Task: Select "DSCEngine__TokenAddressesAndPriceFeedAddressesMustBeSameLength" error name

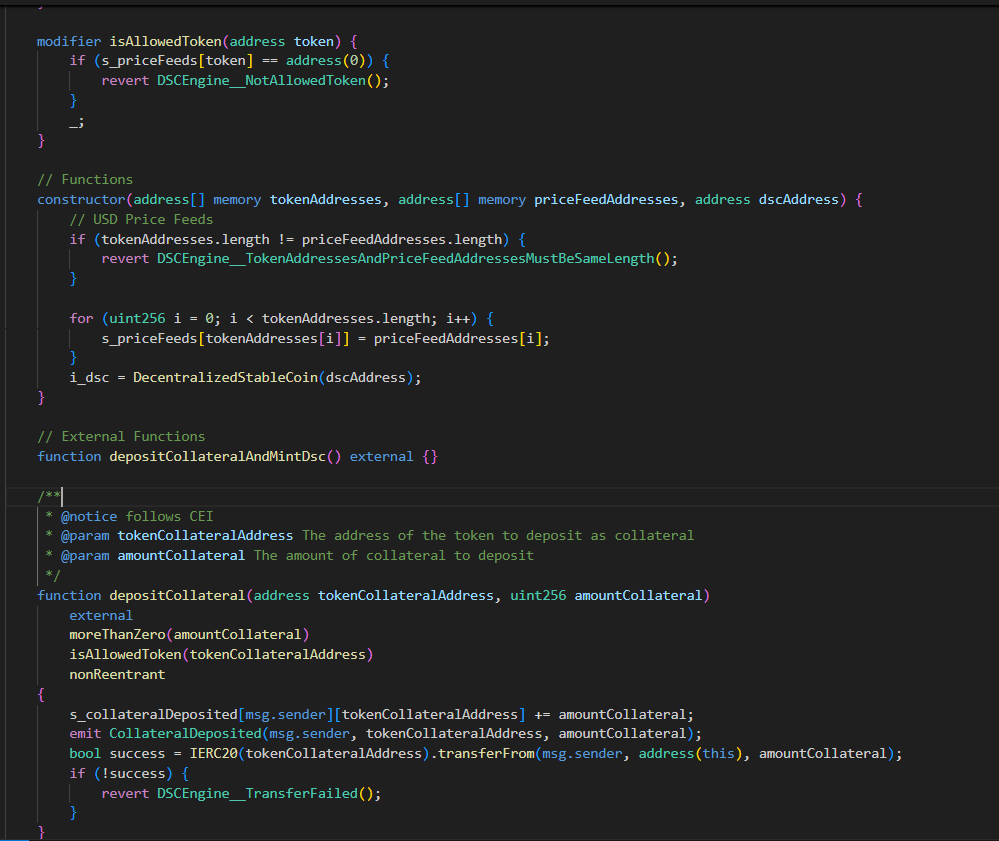Action: [x=405, y=259]
